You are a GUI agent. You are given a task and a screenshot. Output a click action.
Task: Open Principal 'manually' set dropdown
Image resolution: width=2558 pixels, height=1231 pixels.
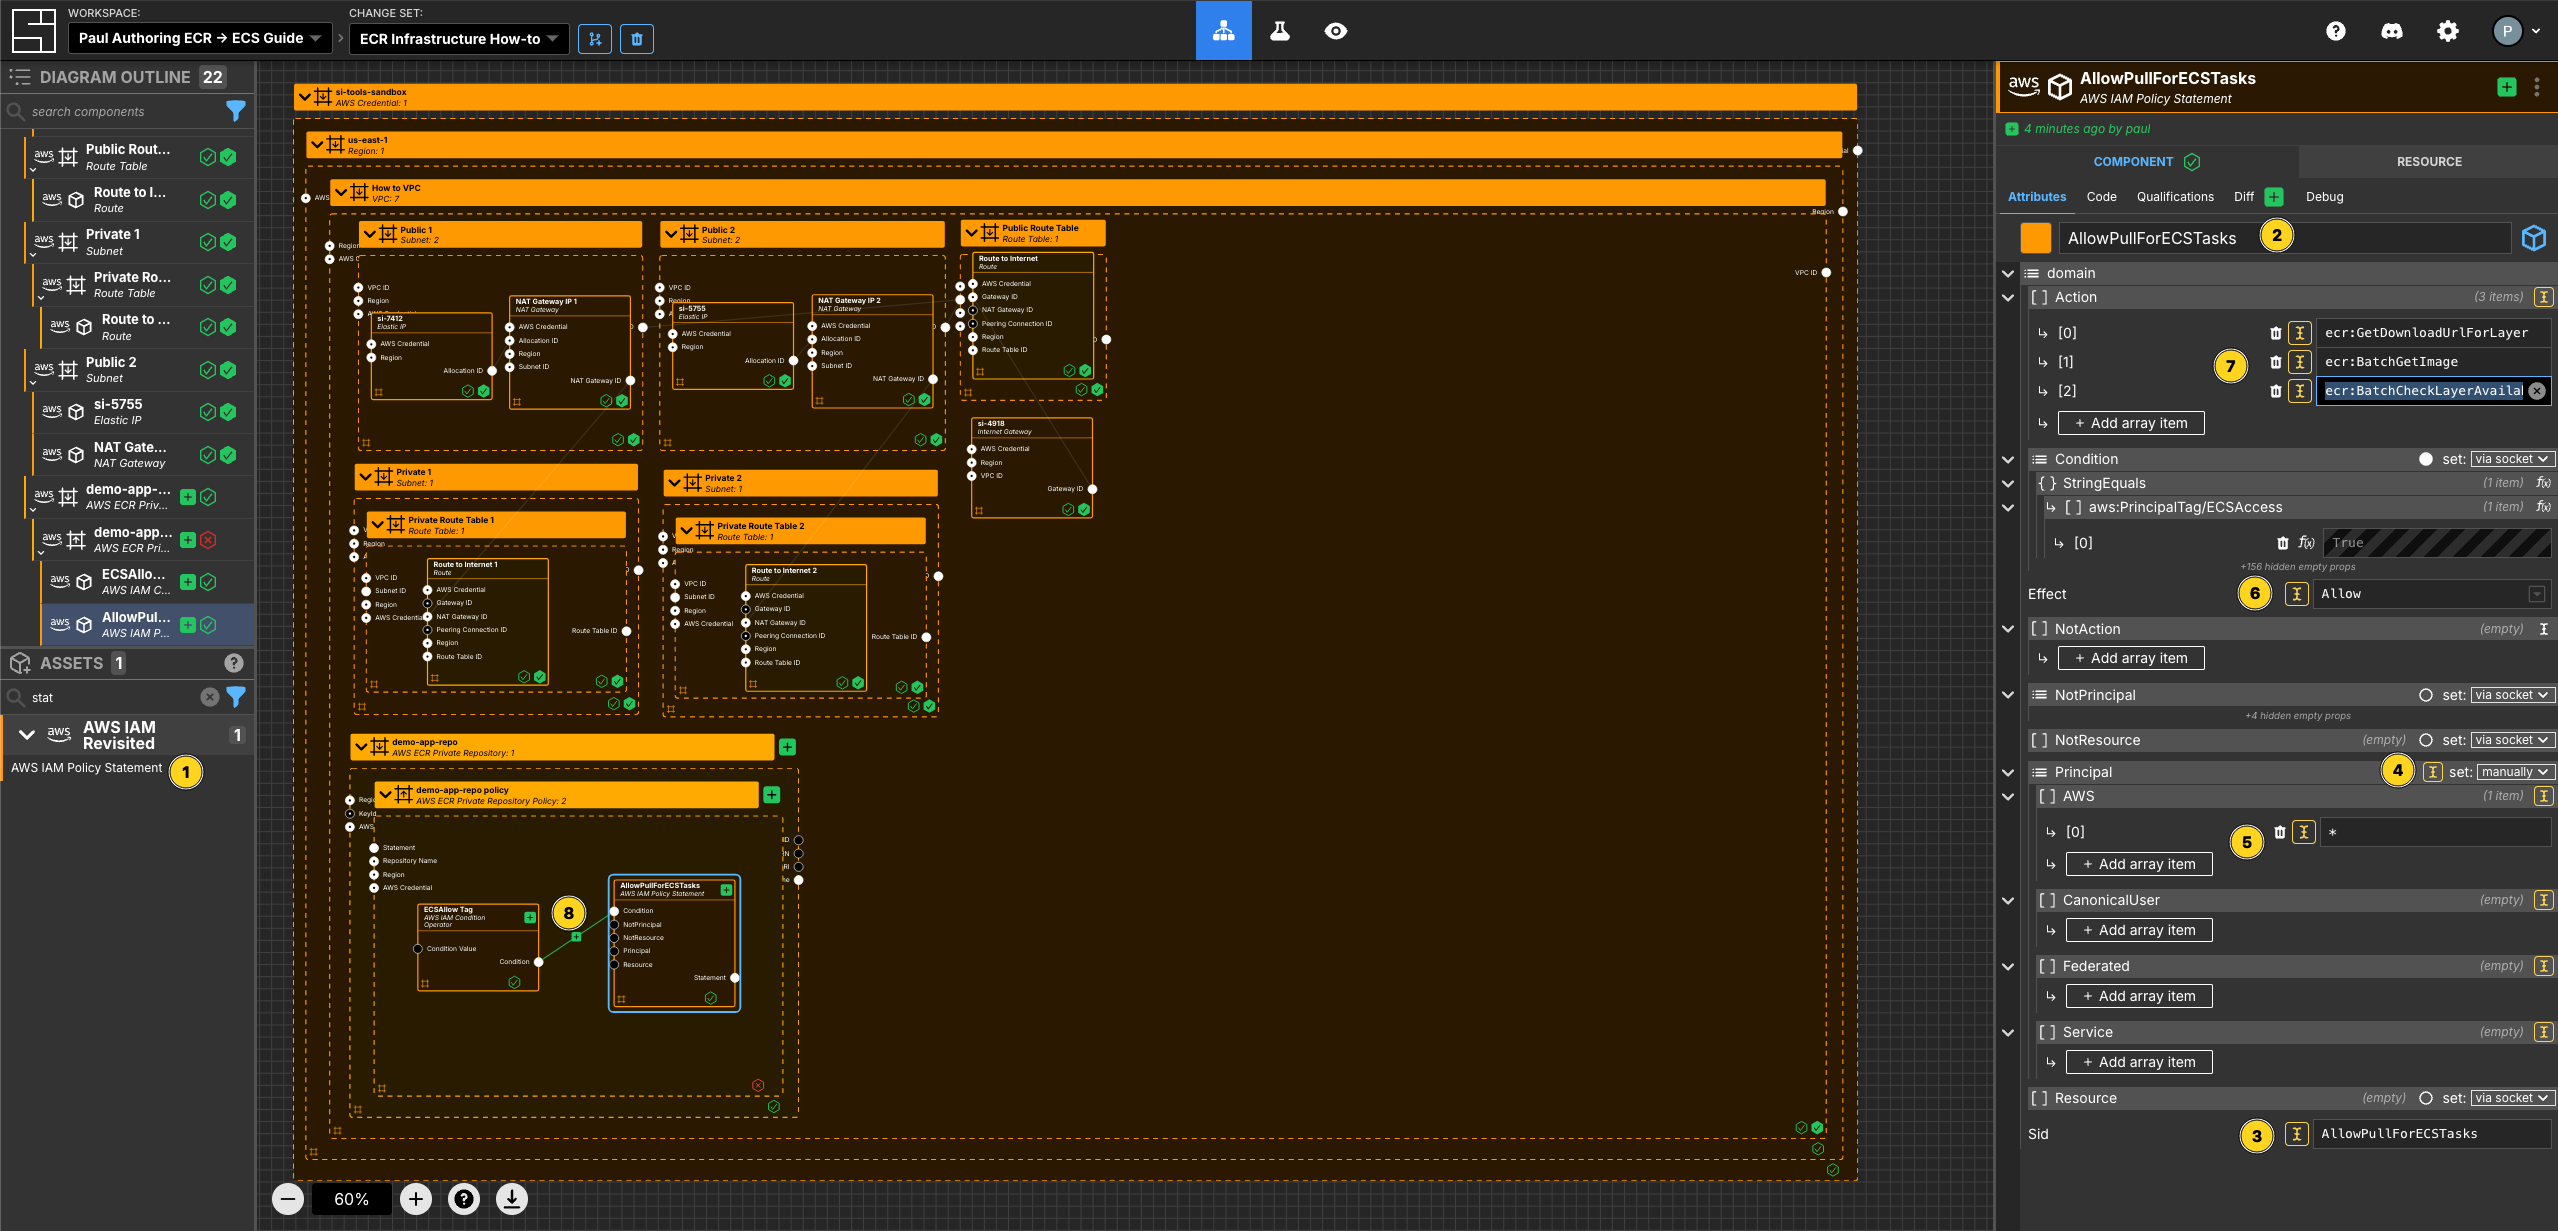click(2515, 772)
